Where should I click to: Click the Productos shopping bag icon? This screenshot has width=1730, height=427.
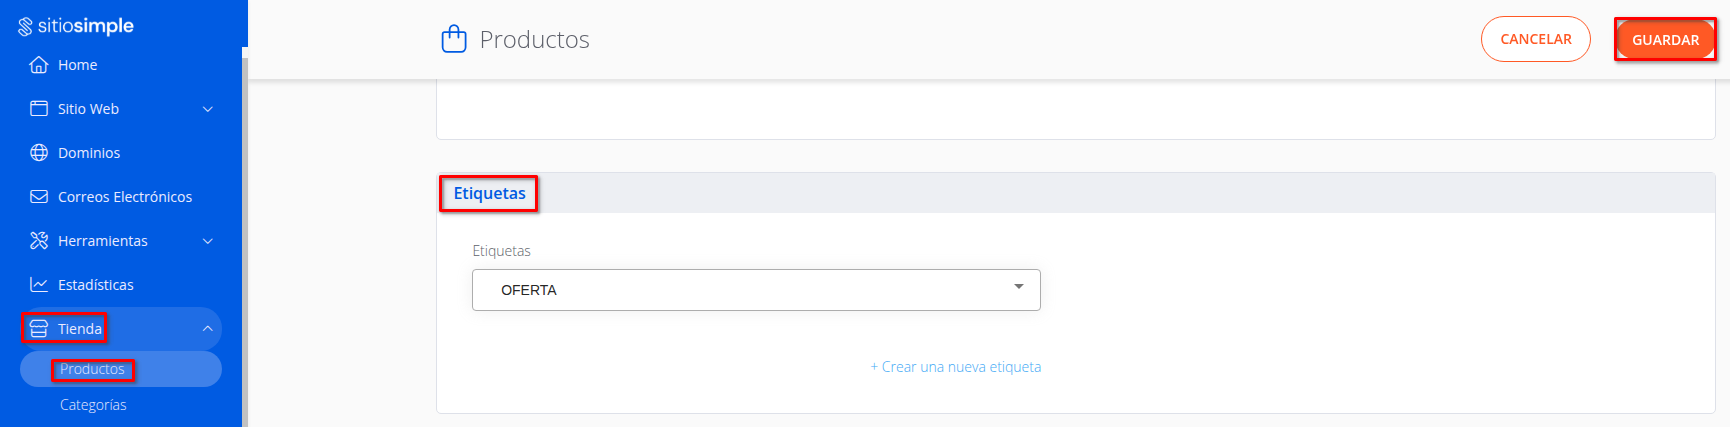coord(454,39)
